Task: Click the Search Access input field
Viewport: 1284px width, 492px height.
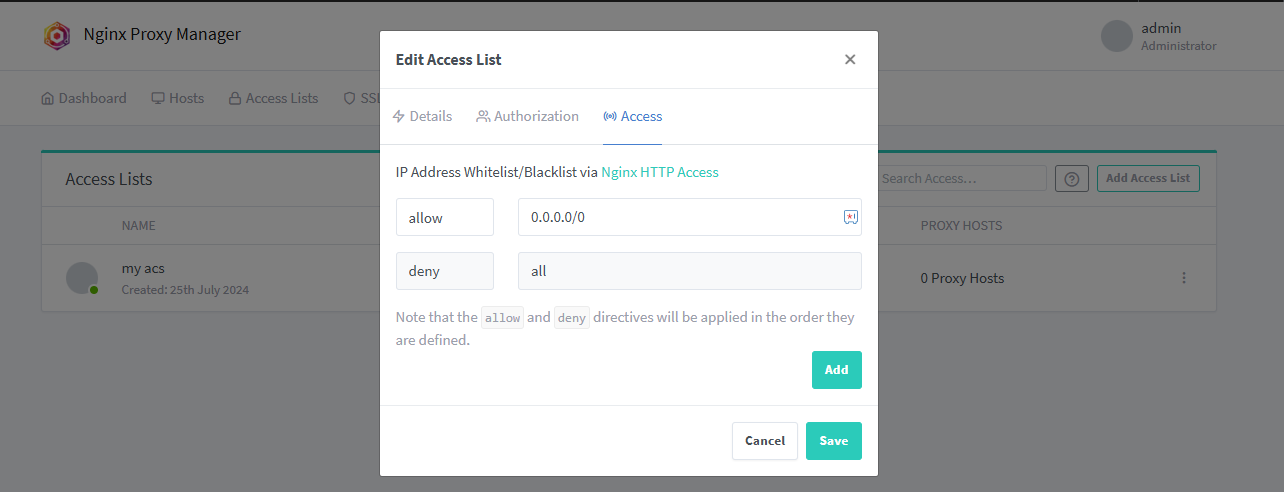Action: click(x=960, y=179)
